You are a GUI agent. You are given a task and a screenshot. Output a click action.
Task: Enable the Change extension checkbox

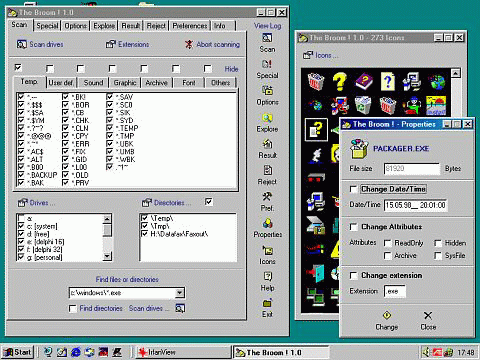pos(353,275)
